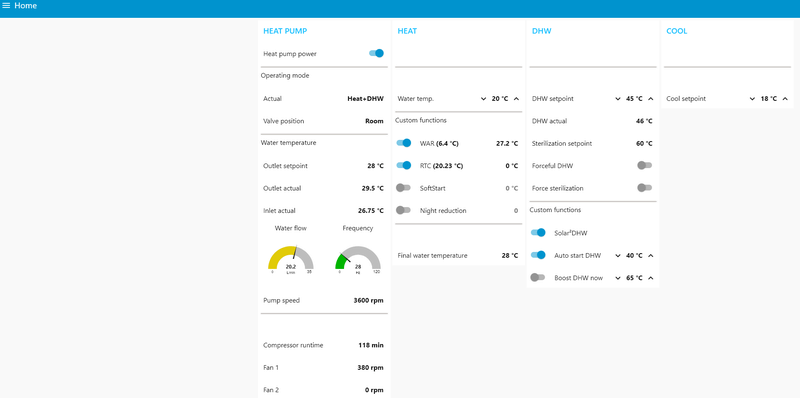
Task: Click the WAR 27.2 °C value
Action: tap(507, 144)
